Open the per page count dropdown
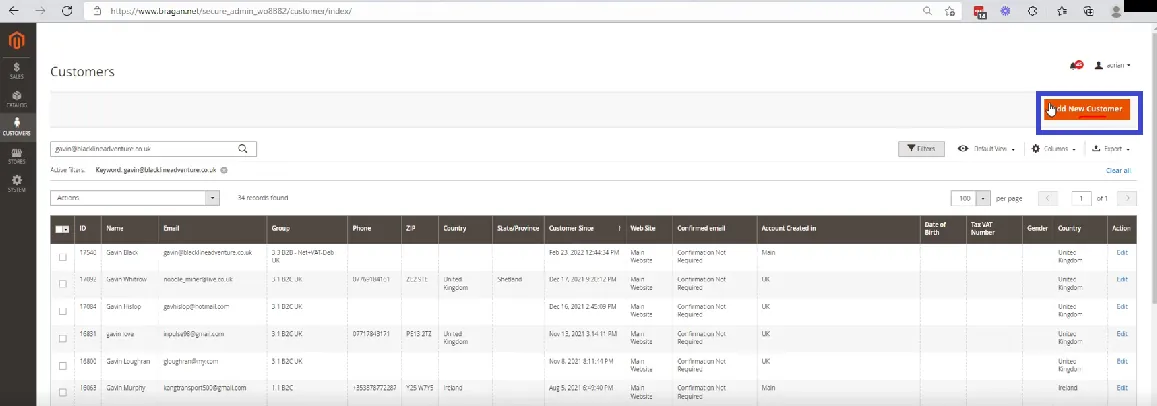1157x406 pixels. tap(971, 198)
